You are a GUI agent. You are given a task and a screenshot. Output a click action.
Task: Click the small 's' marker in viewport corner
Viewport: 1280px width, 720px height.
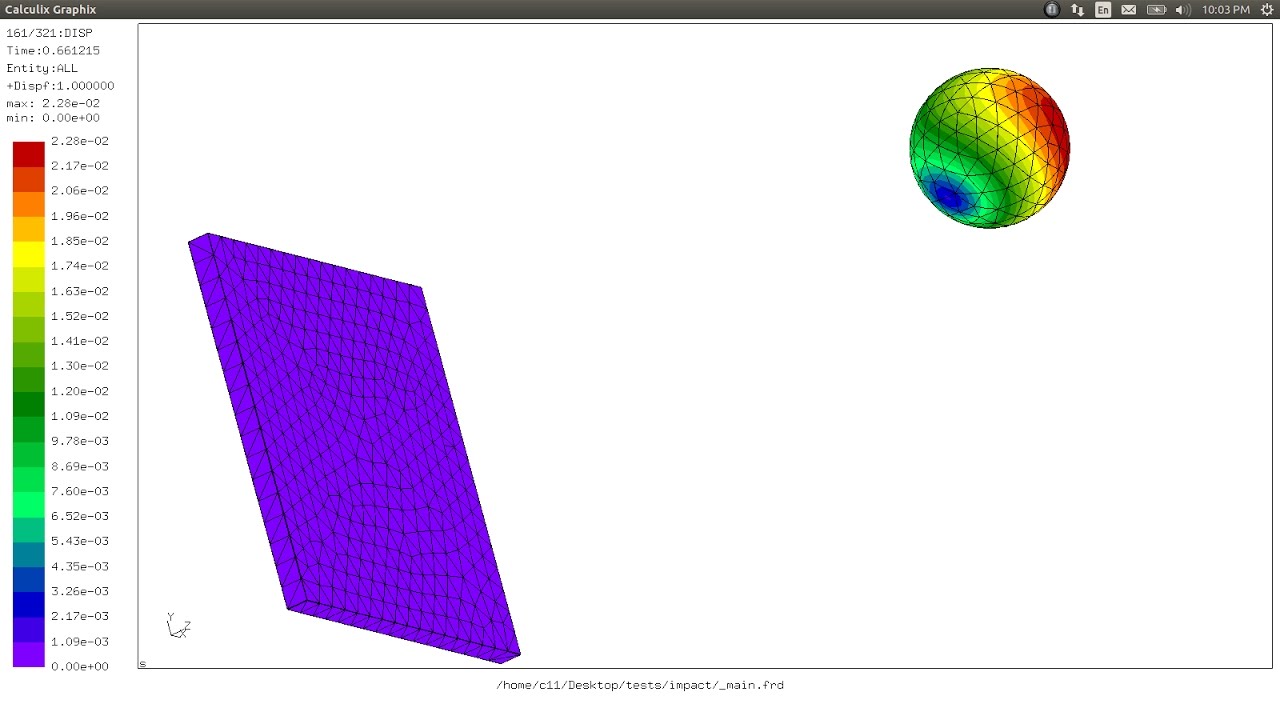pos(142,664)
